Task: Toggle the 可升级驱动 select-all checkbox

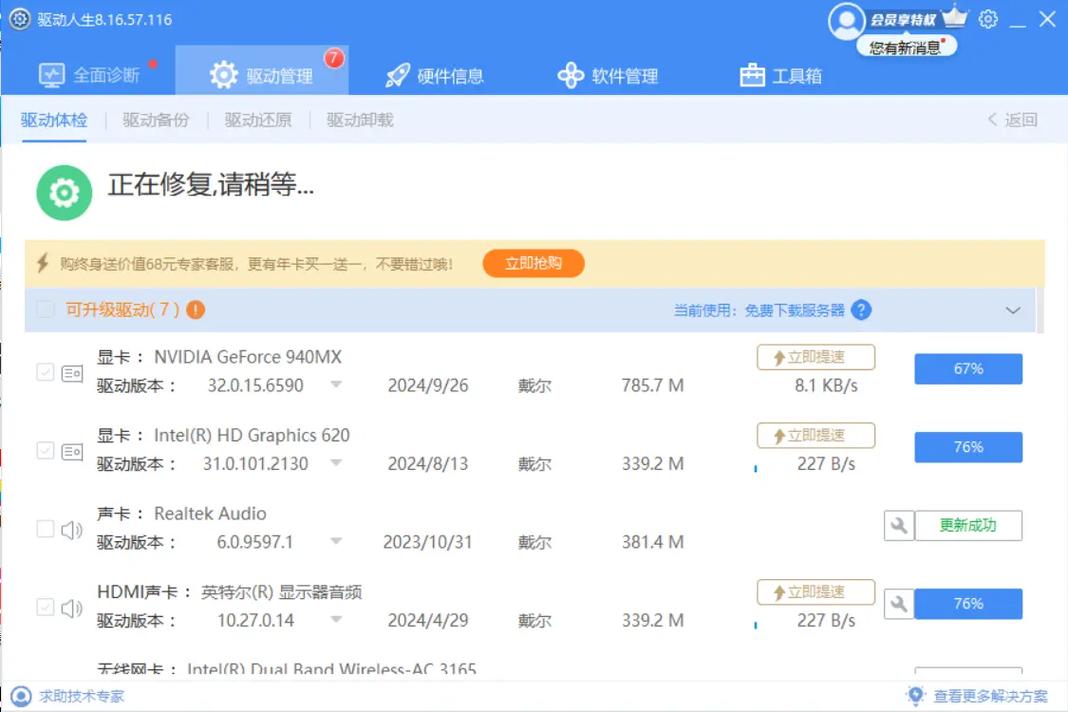Action: [x=44, y=310]
